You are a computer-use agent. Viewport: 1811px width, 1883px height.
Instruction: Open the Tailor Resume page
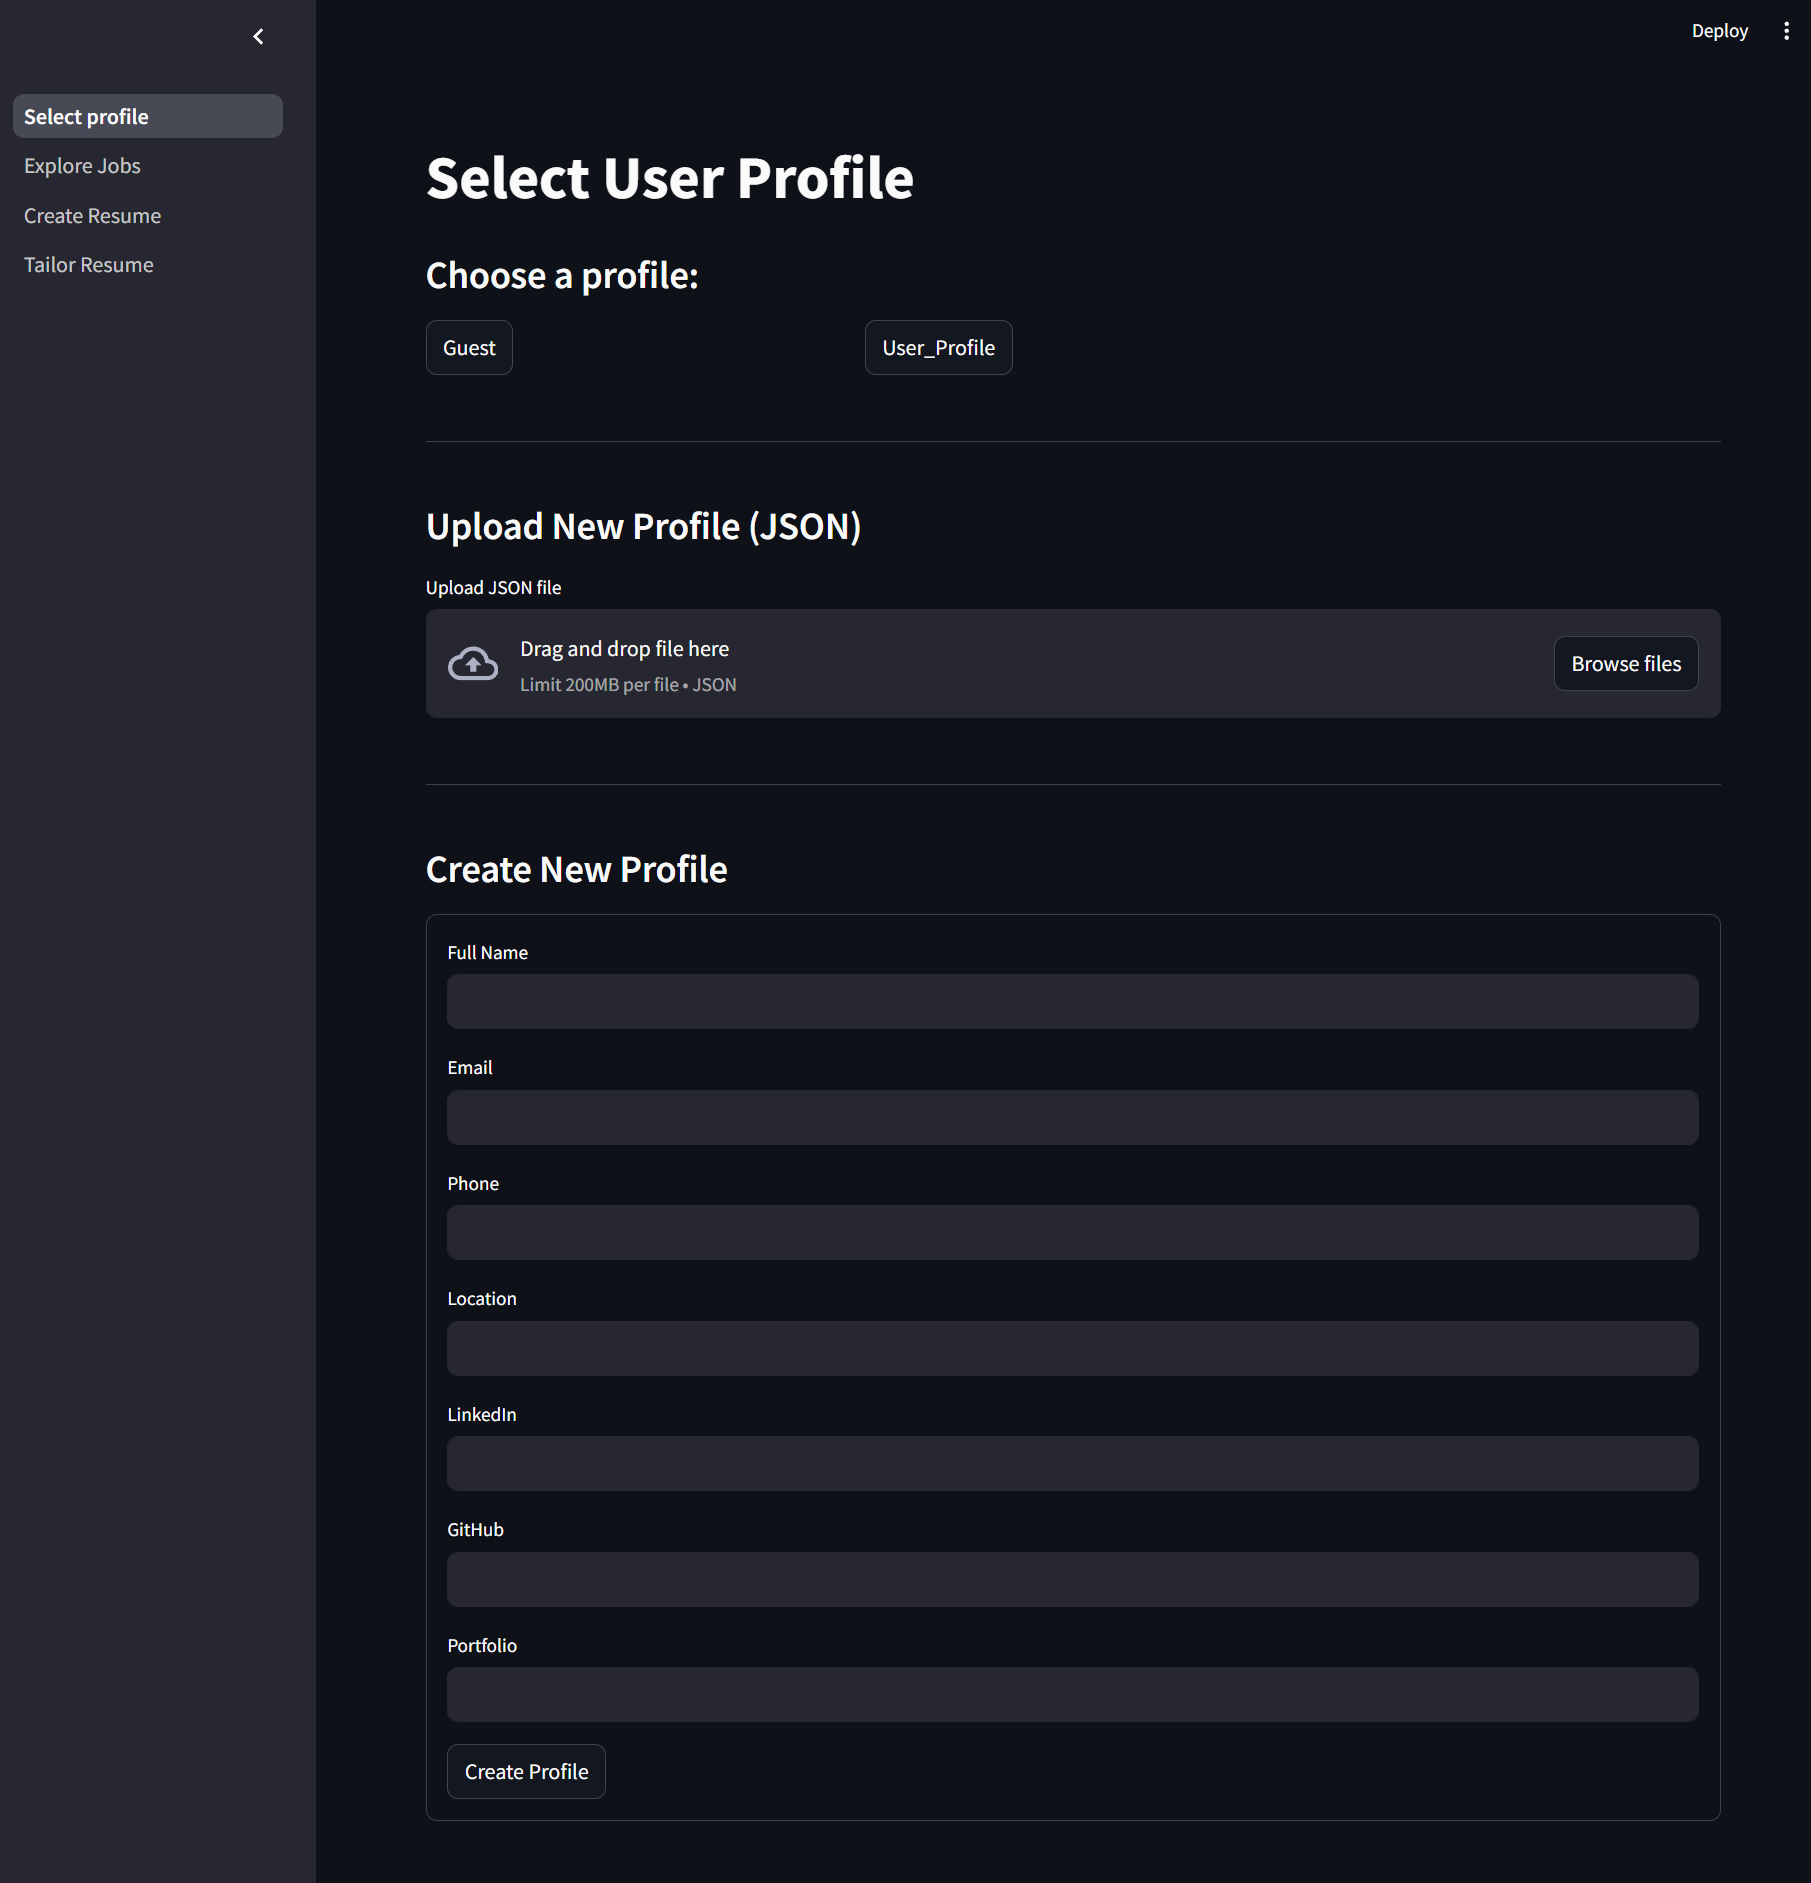(88, 264)
